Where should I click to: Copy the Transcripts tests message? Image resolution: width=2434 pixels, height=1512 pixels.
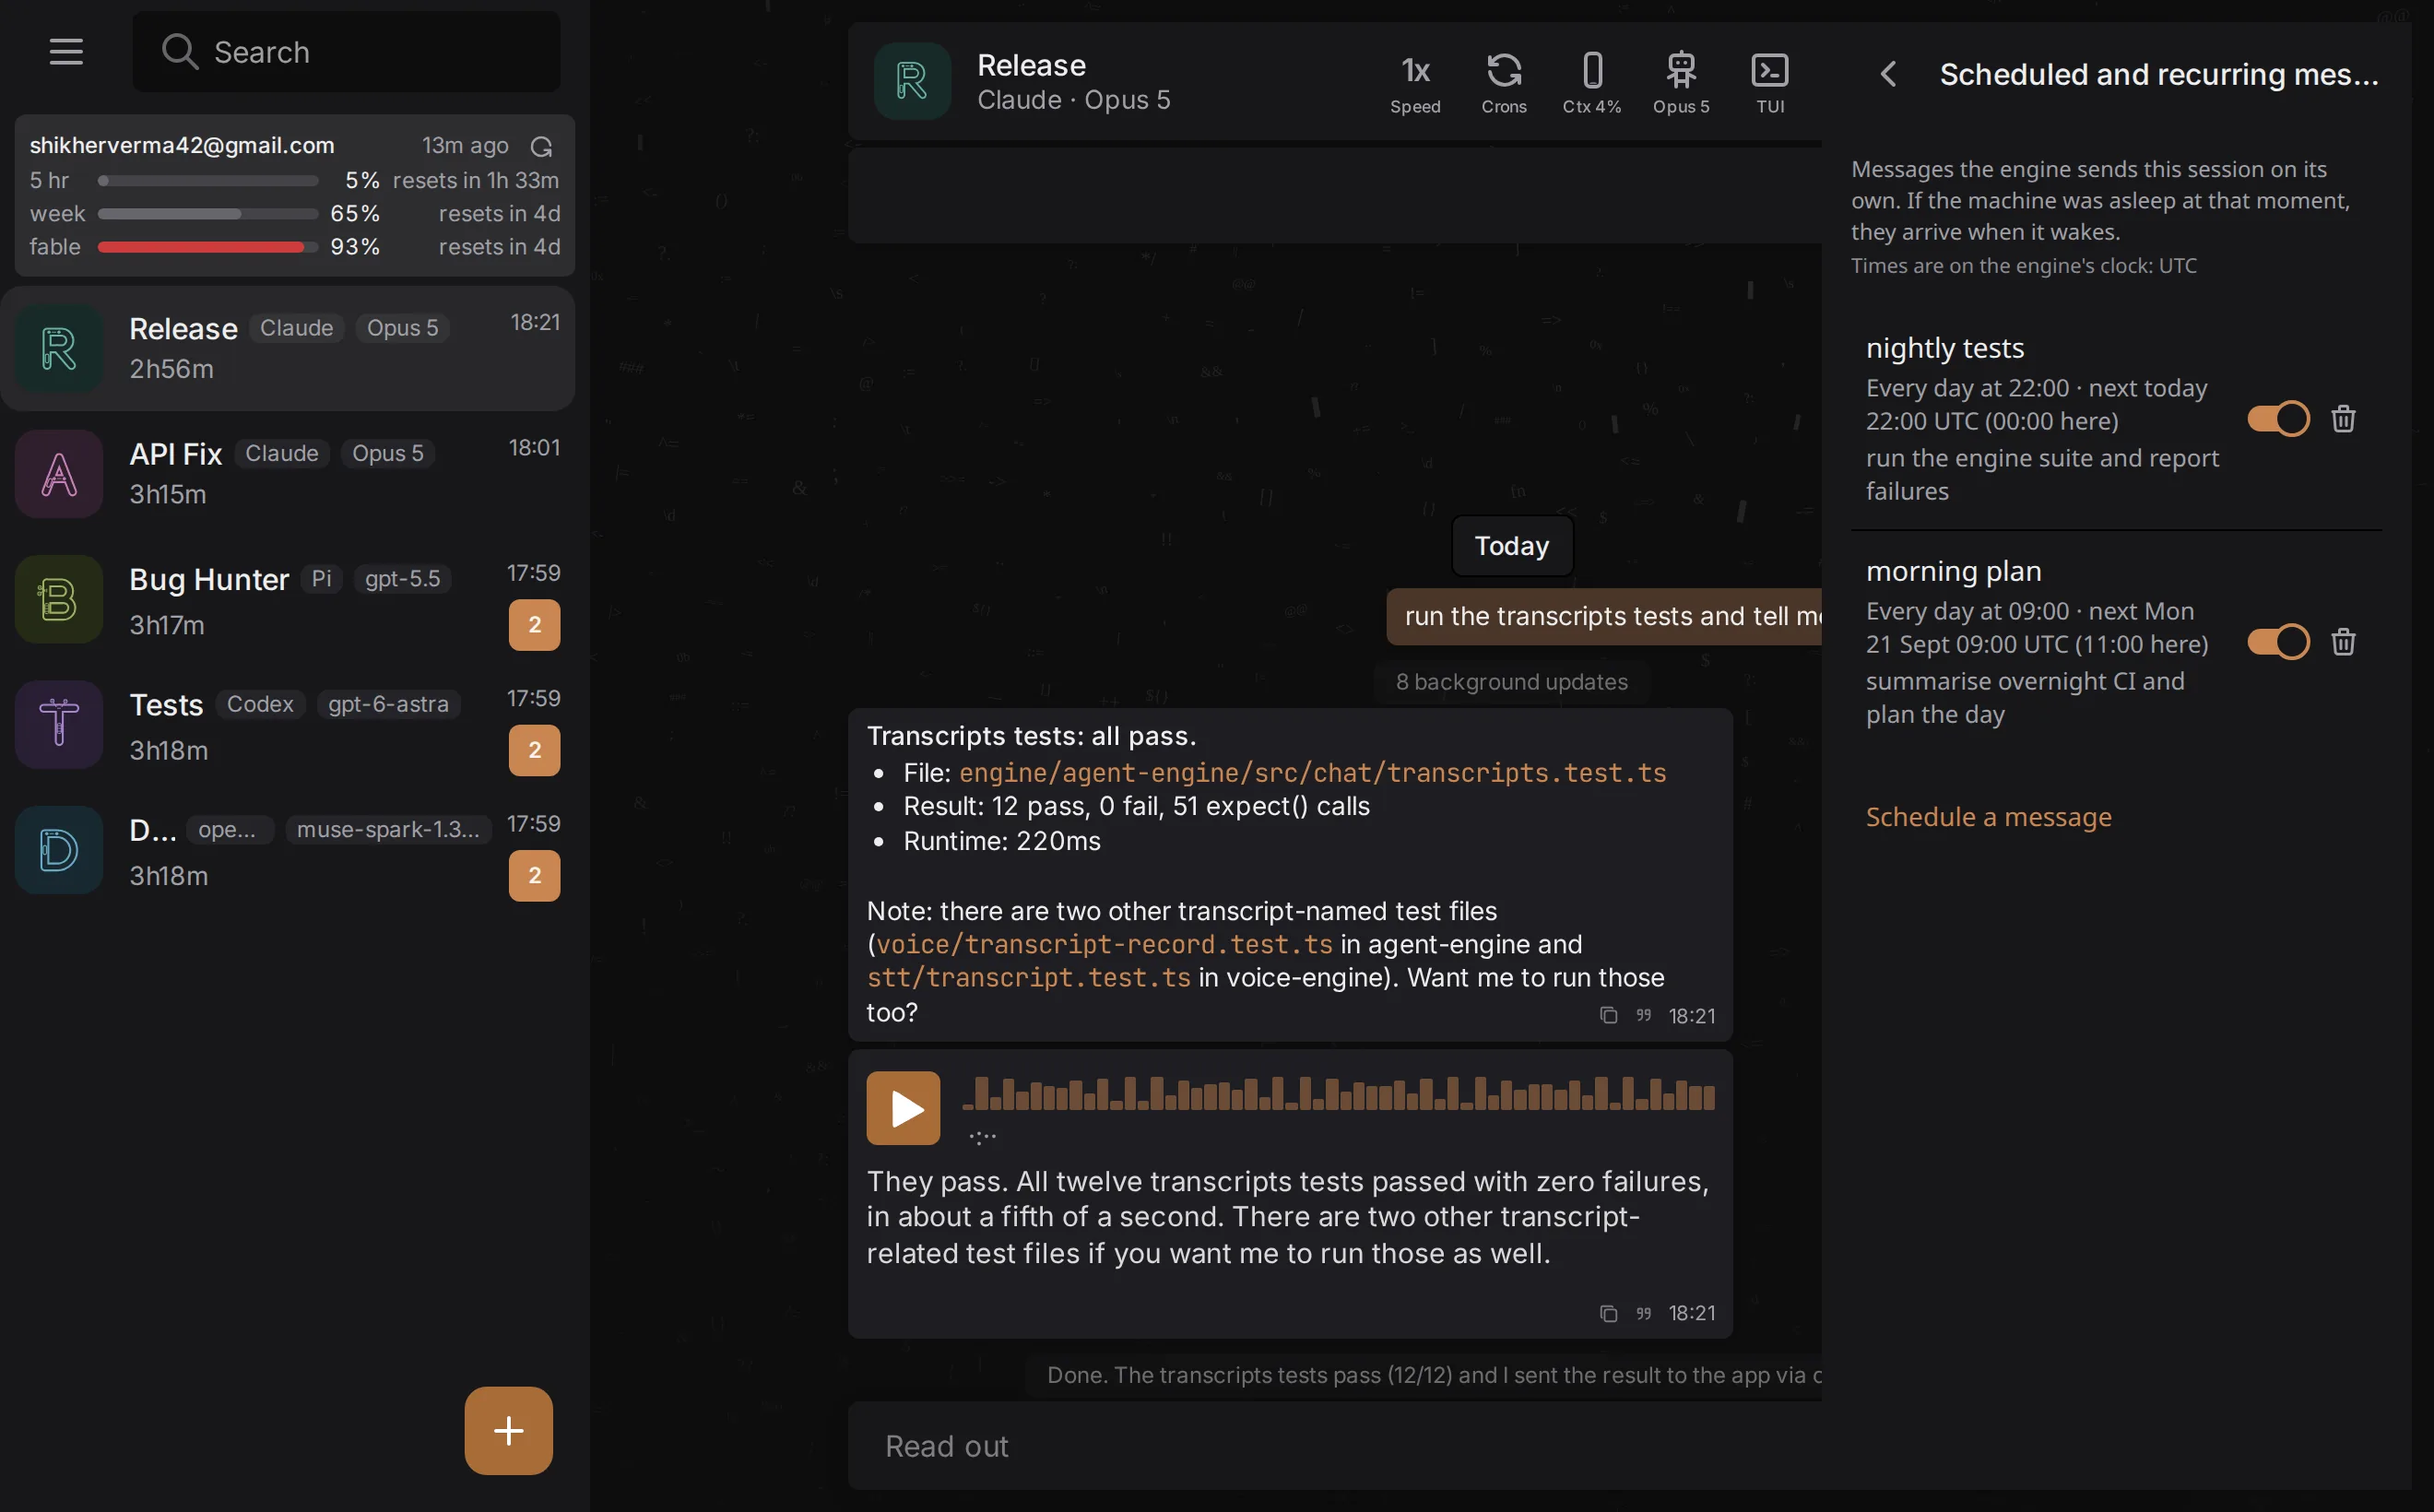[x=1608, y=1016]
